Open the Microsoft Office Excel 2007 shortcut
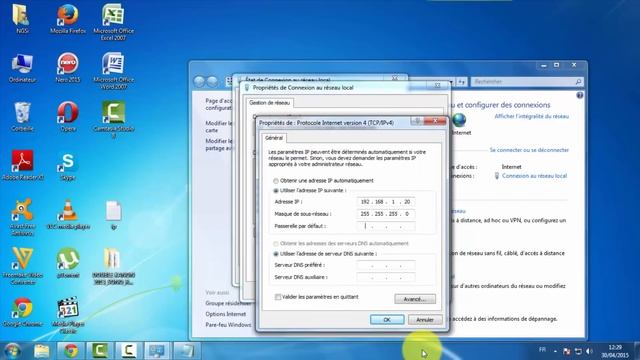640x360 pixels. (x=113, y=21)
